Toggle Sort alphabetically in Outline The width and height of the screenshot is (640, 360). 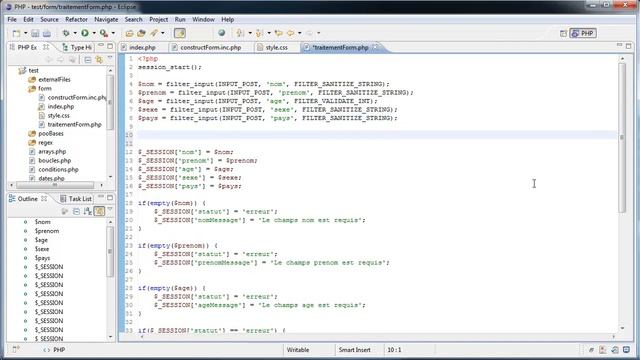click(88, 211)
